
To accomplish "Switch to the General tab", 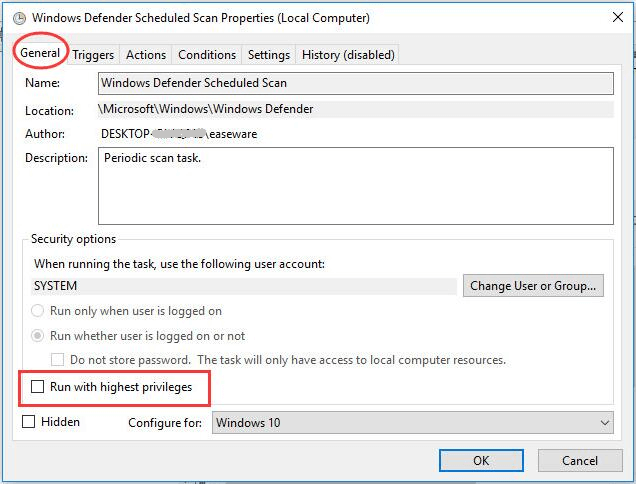I will point(41,53).
